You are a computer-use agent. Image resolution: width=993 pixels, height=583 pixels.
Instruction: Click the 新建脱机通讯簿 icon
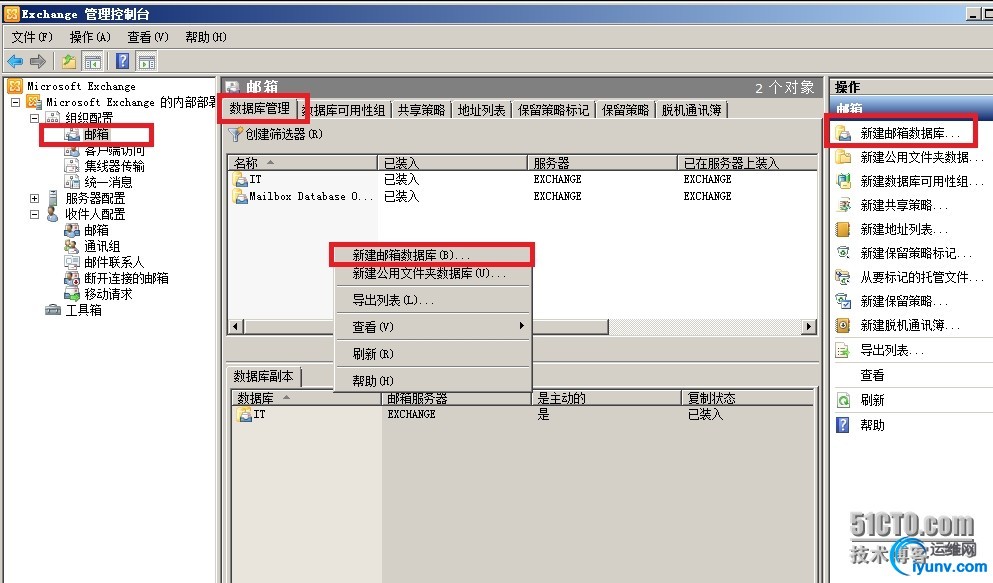point(843,325)
